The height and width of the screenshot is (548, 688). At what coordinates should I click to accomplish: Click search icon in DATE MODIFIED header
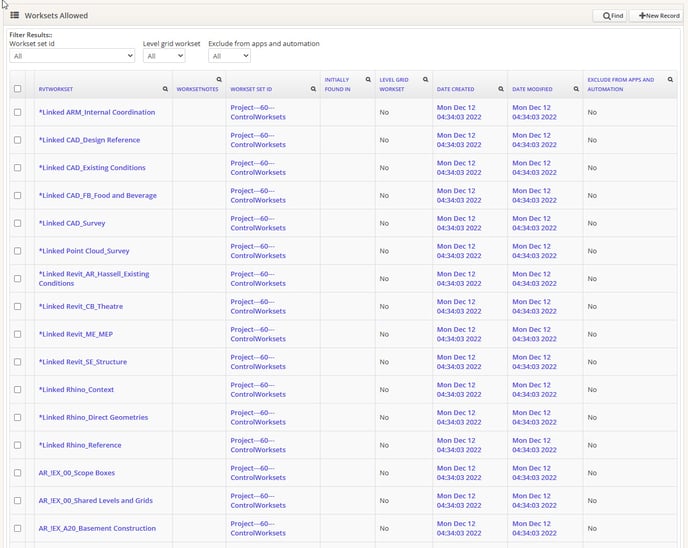tap(576, 89)
